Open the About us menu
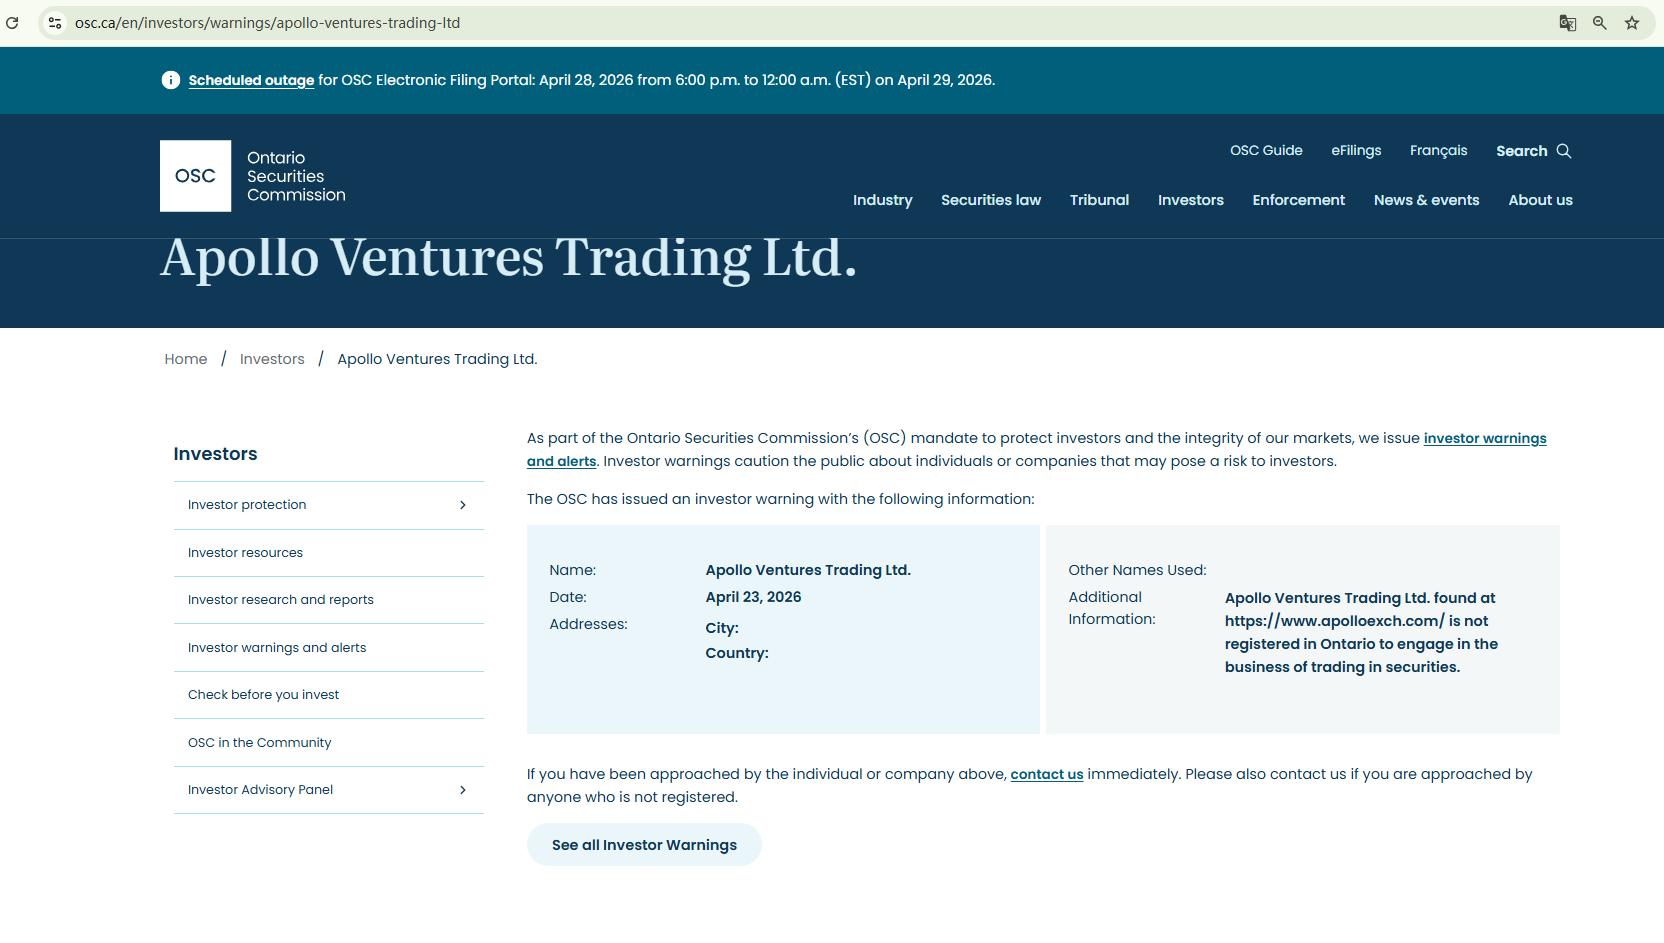 [1541, 200]
